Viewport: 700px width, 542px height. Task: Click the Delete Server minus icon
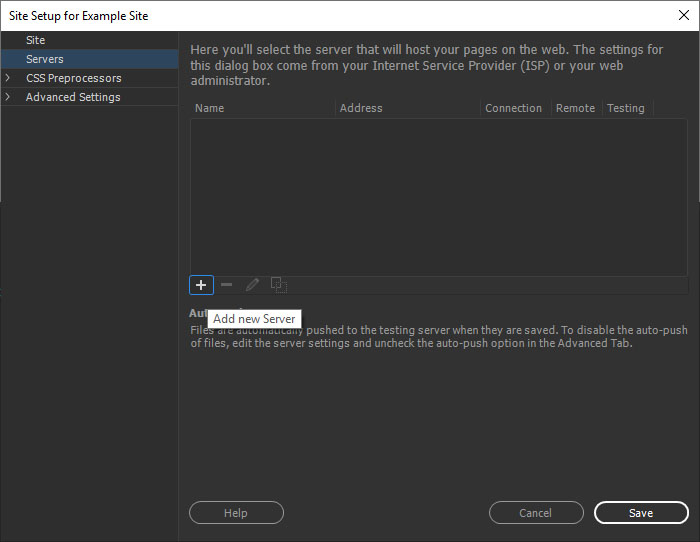(227, 285)
